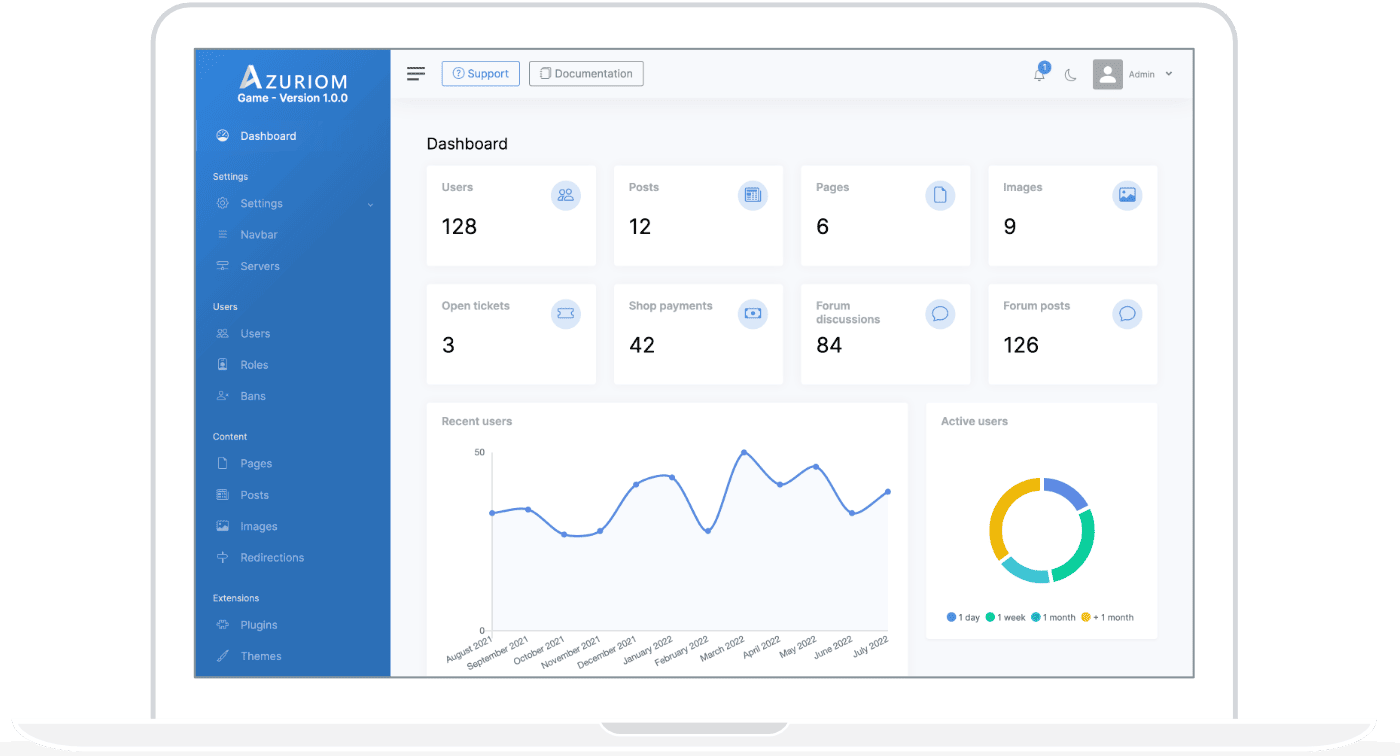Click the Users count 128
The width and height of the screenshot is (1400, 756).
click(x=459, y=227)
